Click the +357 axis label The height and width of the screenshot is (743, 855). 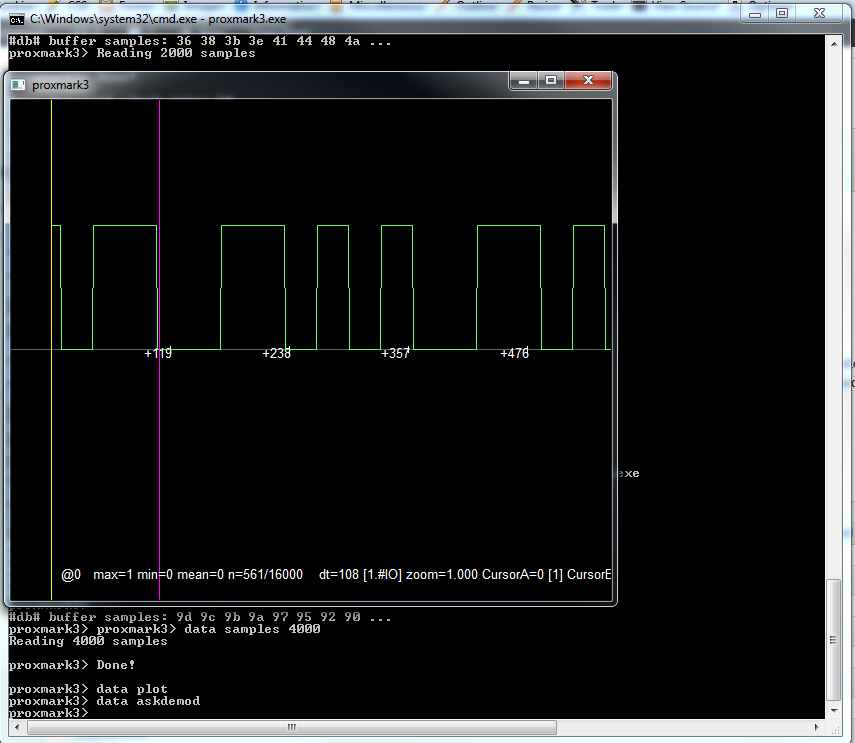click(x=395, y=354)
